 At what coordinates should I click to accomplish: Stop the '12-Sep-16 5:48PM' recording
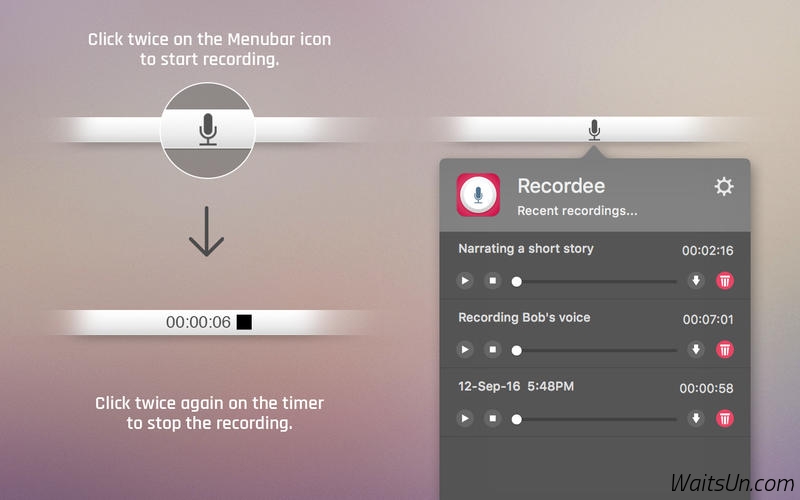492,418
